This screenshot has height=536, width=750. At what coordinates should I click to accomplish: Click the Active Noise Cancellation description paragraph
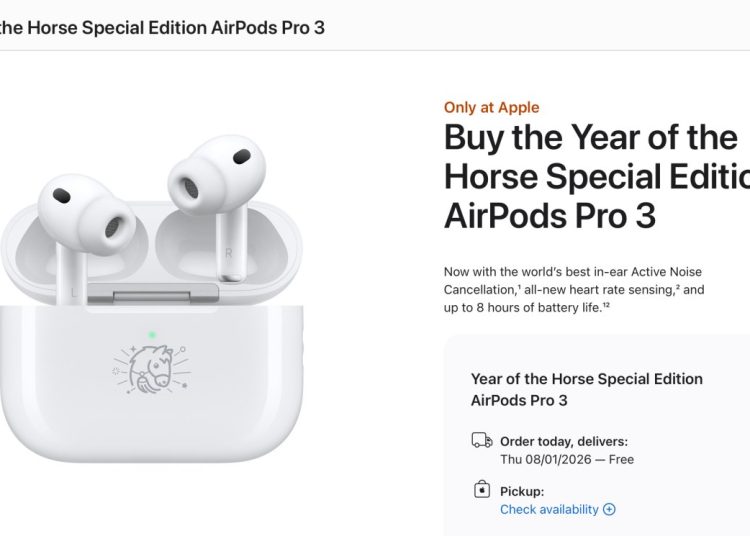tap(574, 289)
